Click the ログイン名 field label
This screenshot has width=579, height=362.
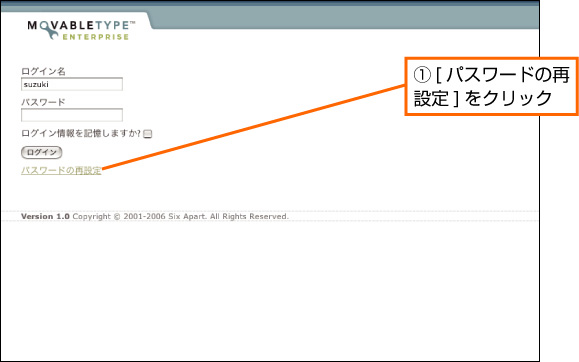43,71
